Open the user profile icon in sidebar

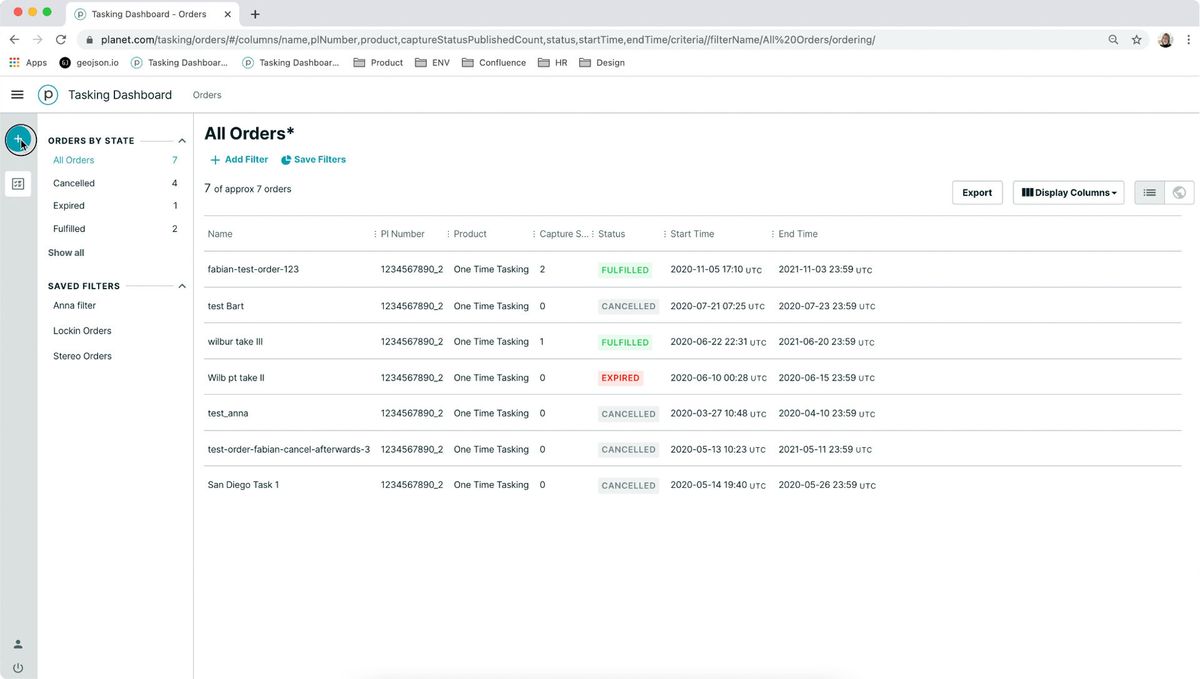(x=18, y=644)
